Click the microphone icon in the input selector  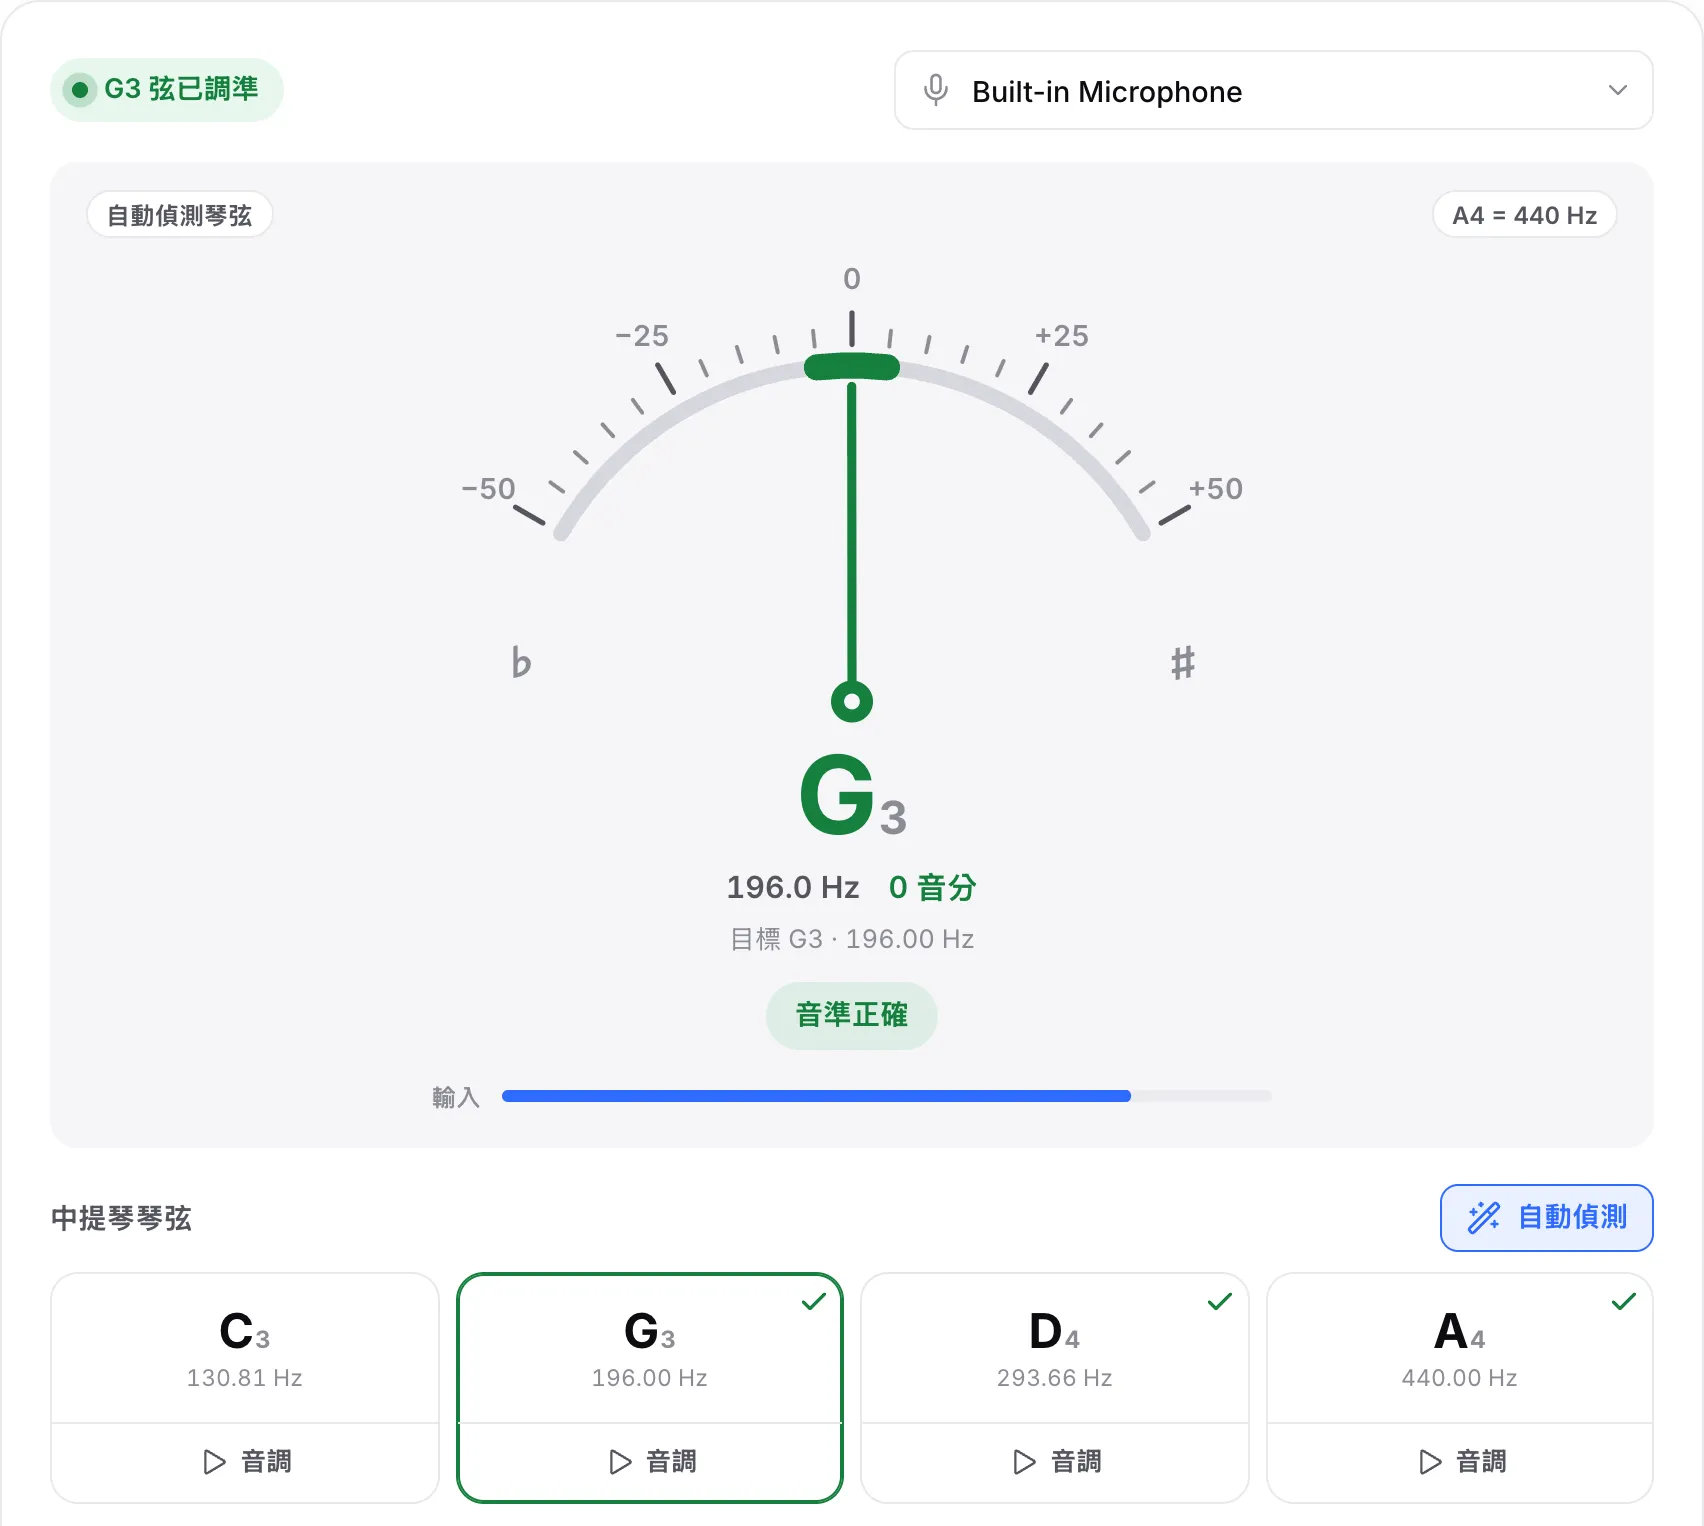936,90
